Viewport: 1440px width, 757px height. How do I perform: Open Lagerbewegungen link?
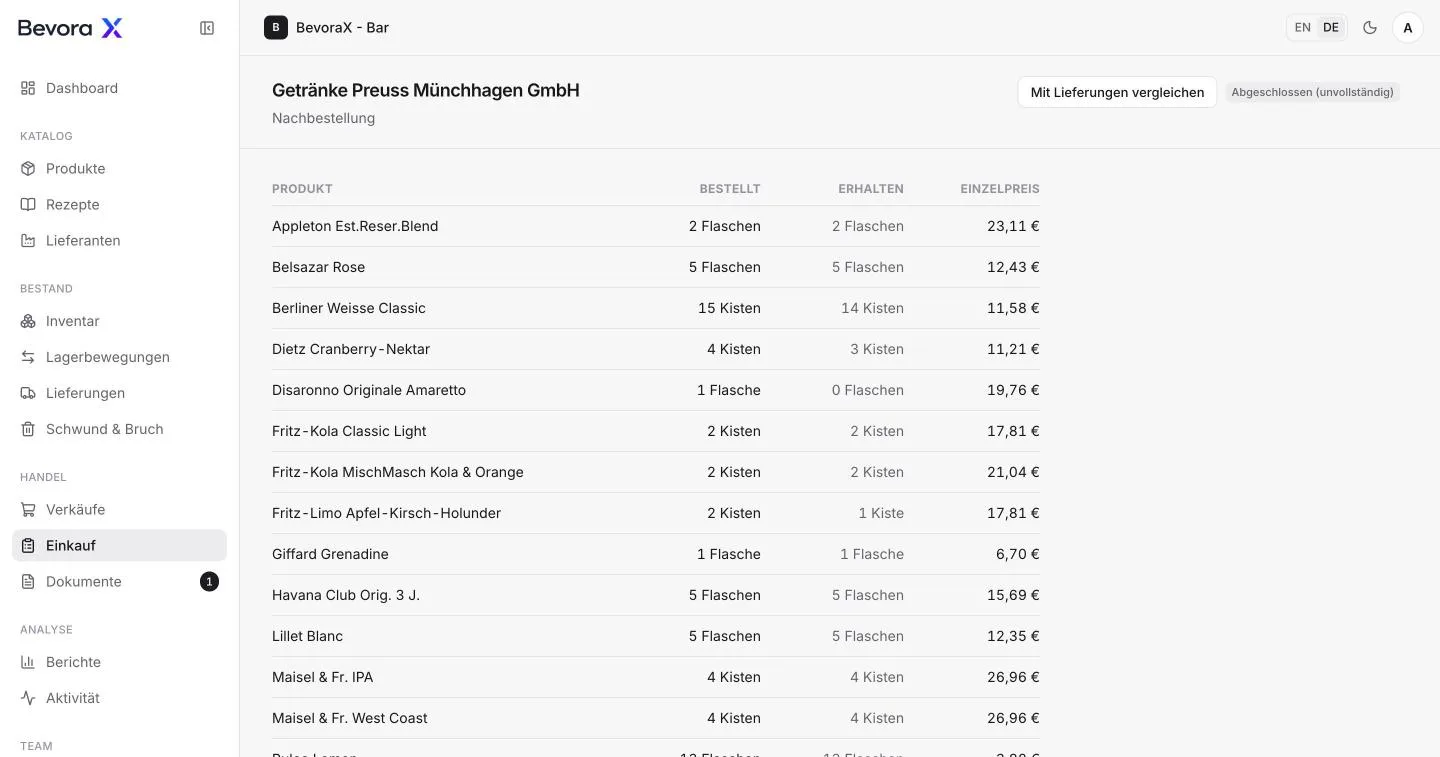pos(120,357)
